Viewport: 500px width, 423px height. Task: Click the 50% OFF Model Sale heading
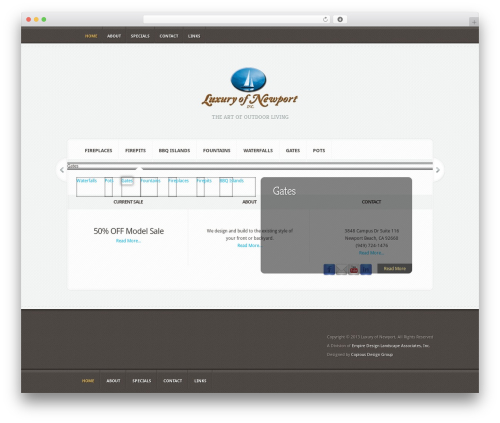(x=129, y=231)
